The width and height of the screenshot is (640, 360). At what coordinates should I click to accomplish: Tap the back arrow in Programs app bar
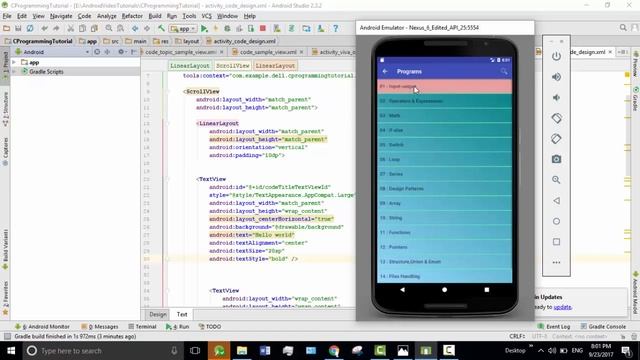tap(385, 71)
